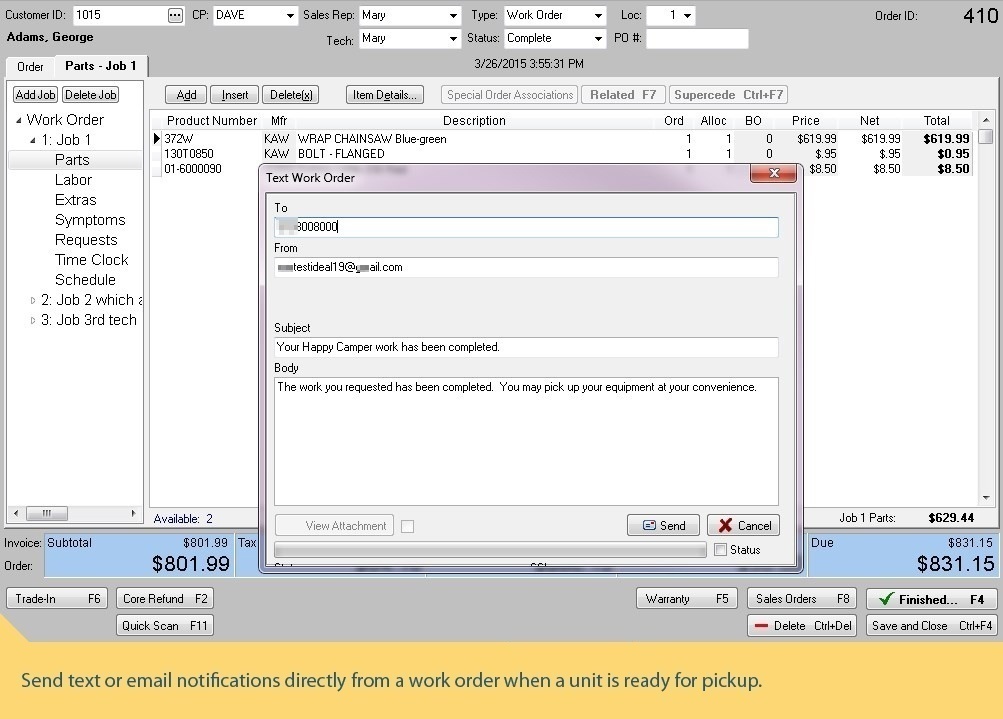Select Labor in the job tree
This screenshot has width=1003, height=719.
coord(73,180)
